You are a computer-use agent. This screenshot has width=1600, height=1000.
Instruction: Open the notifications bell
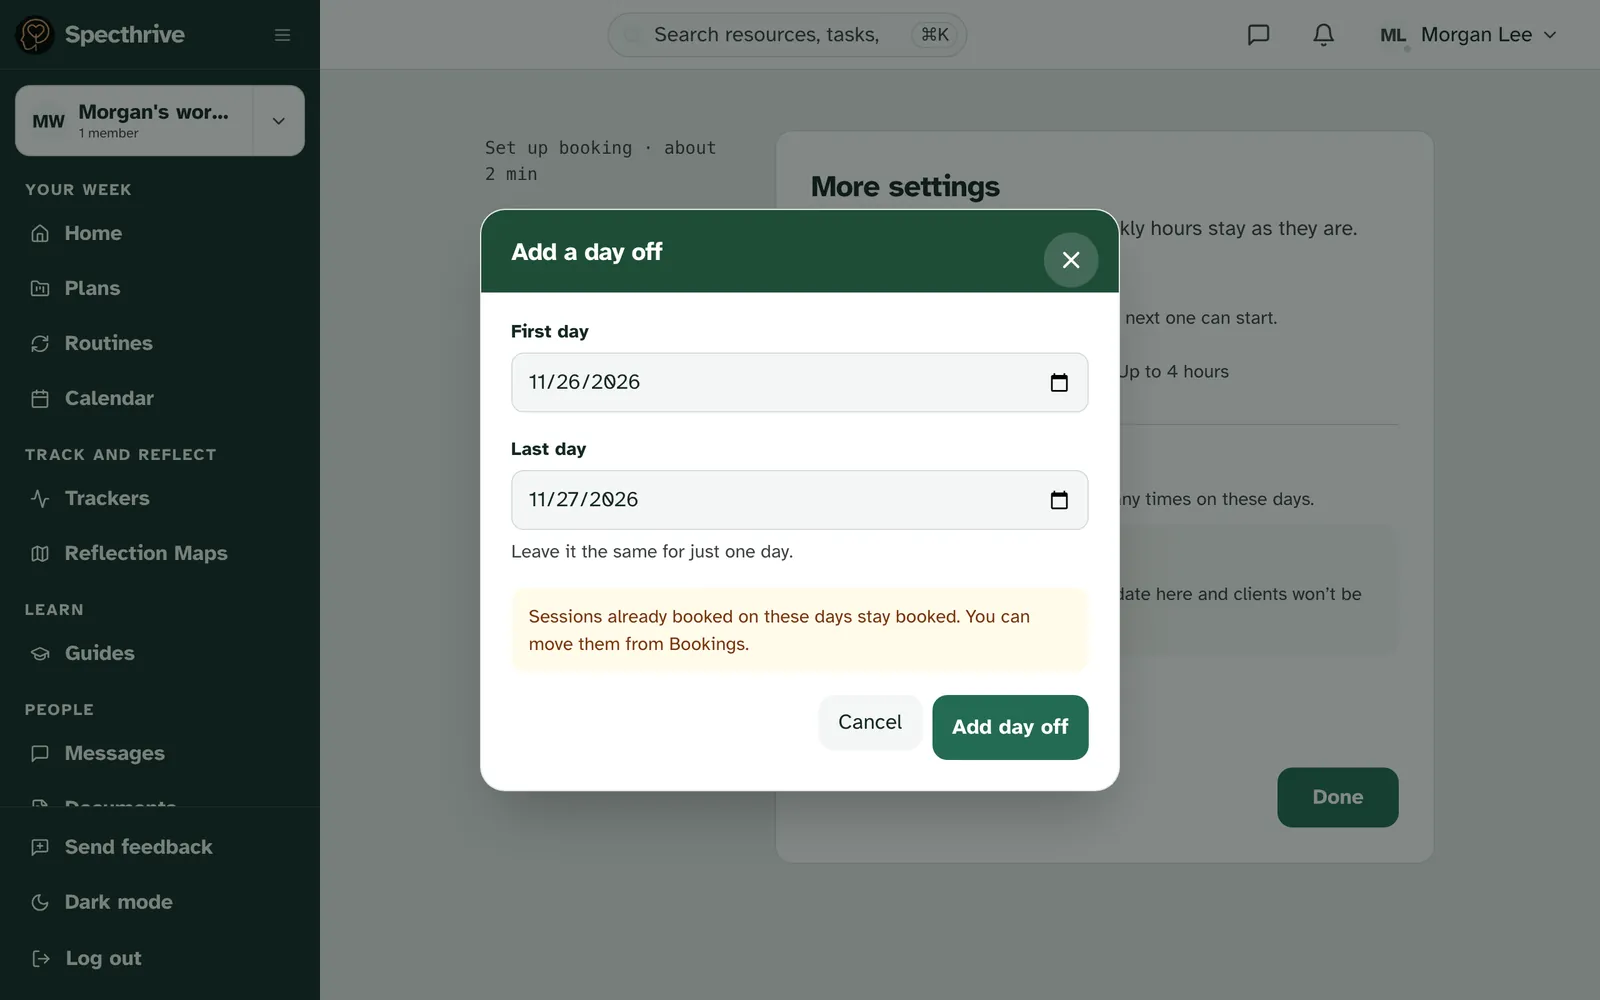coord(1323,35)
